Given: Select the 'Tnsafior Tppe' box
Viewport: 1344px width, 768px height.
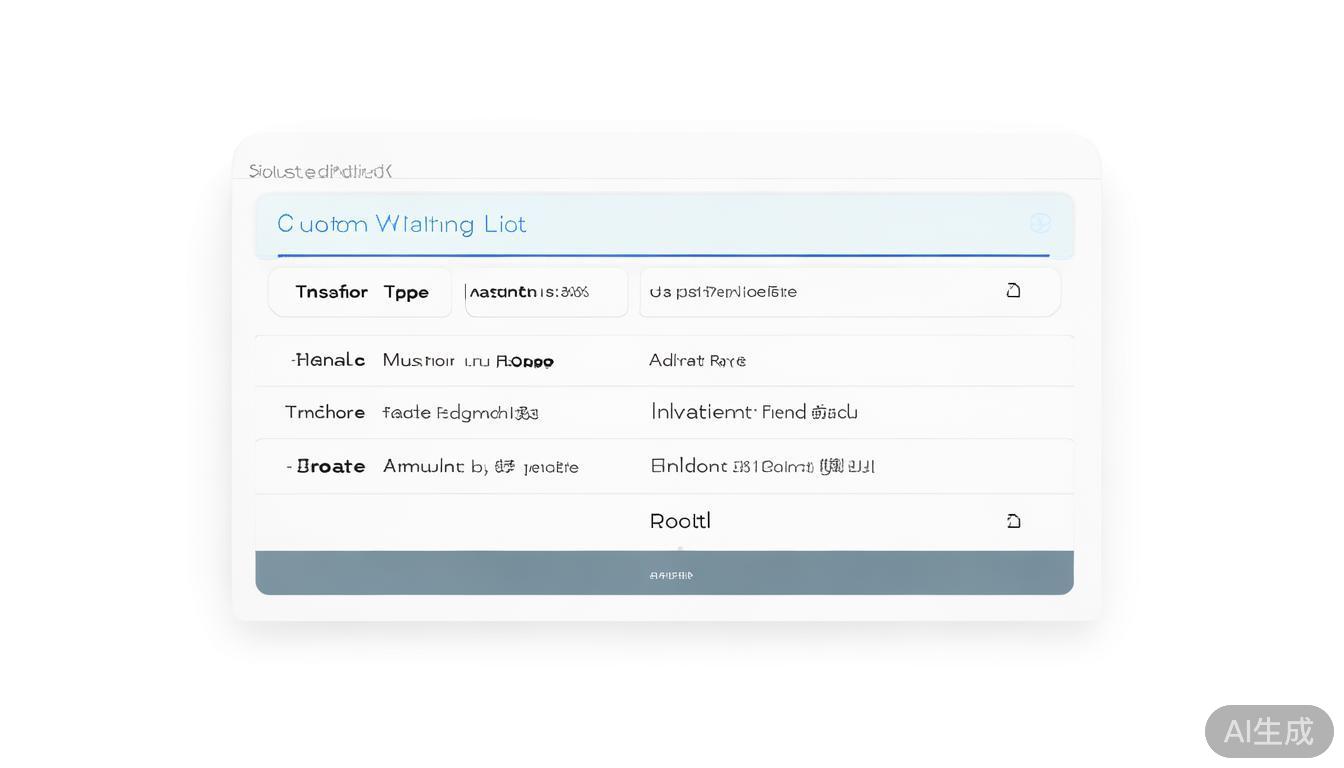Looking at the screenshot, I should tap(360, 292).
